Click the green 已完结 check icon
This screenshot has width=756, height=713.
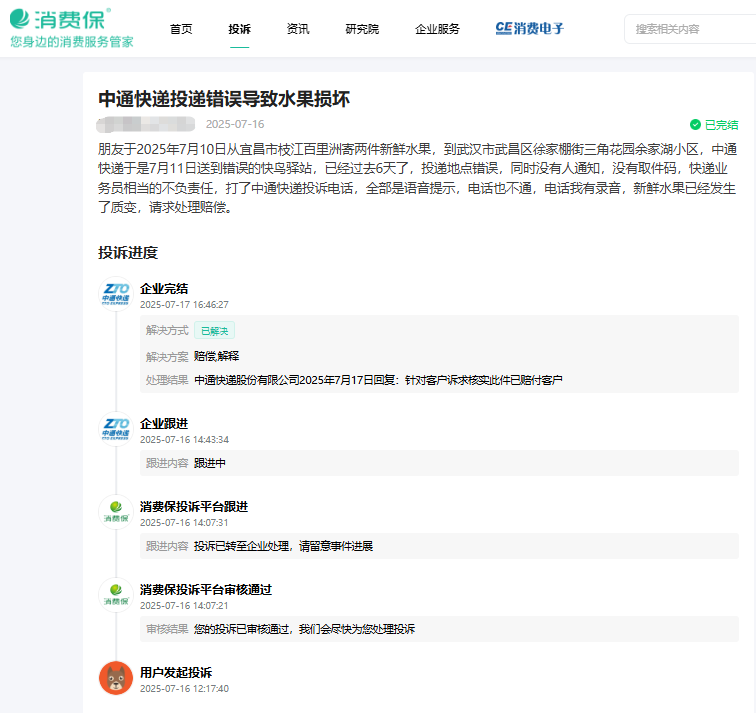click(x=695, y=125)
